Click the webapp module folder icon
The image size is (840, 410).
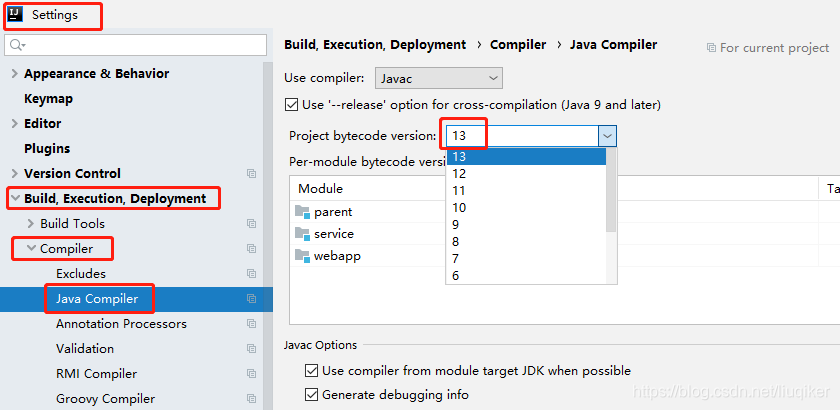tap(303, 256)
